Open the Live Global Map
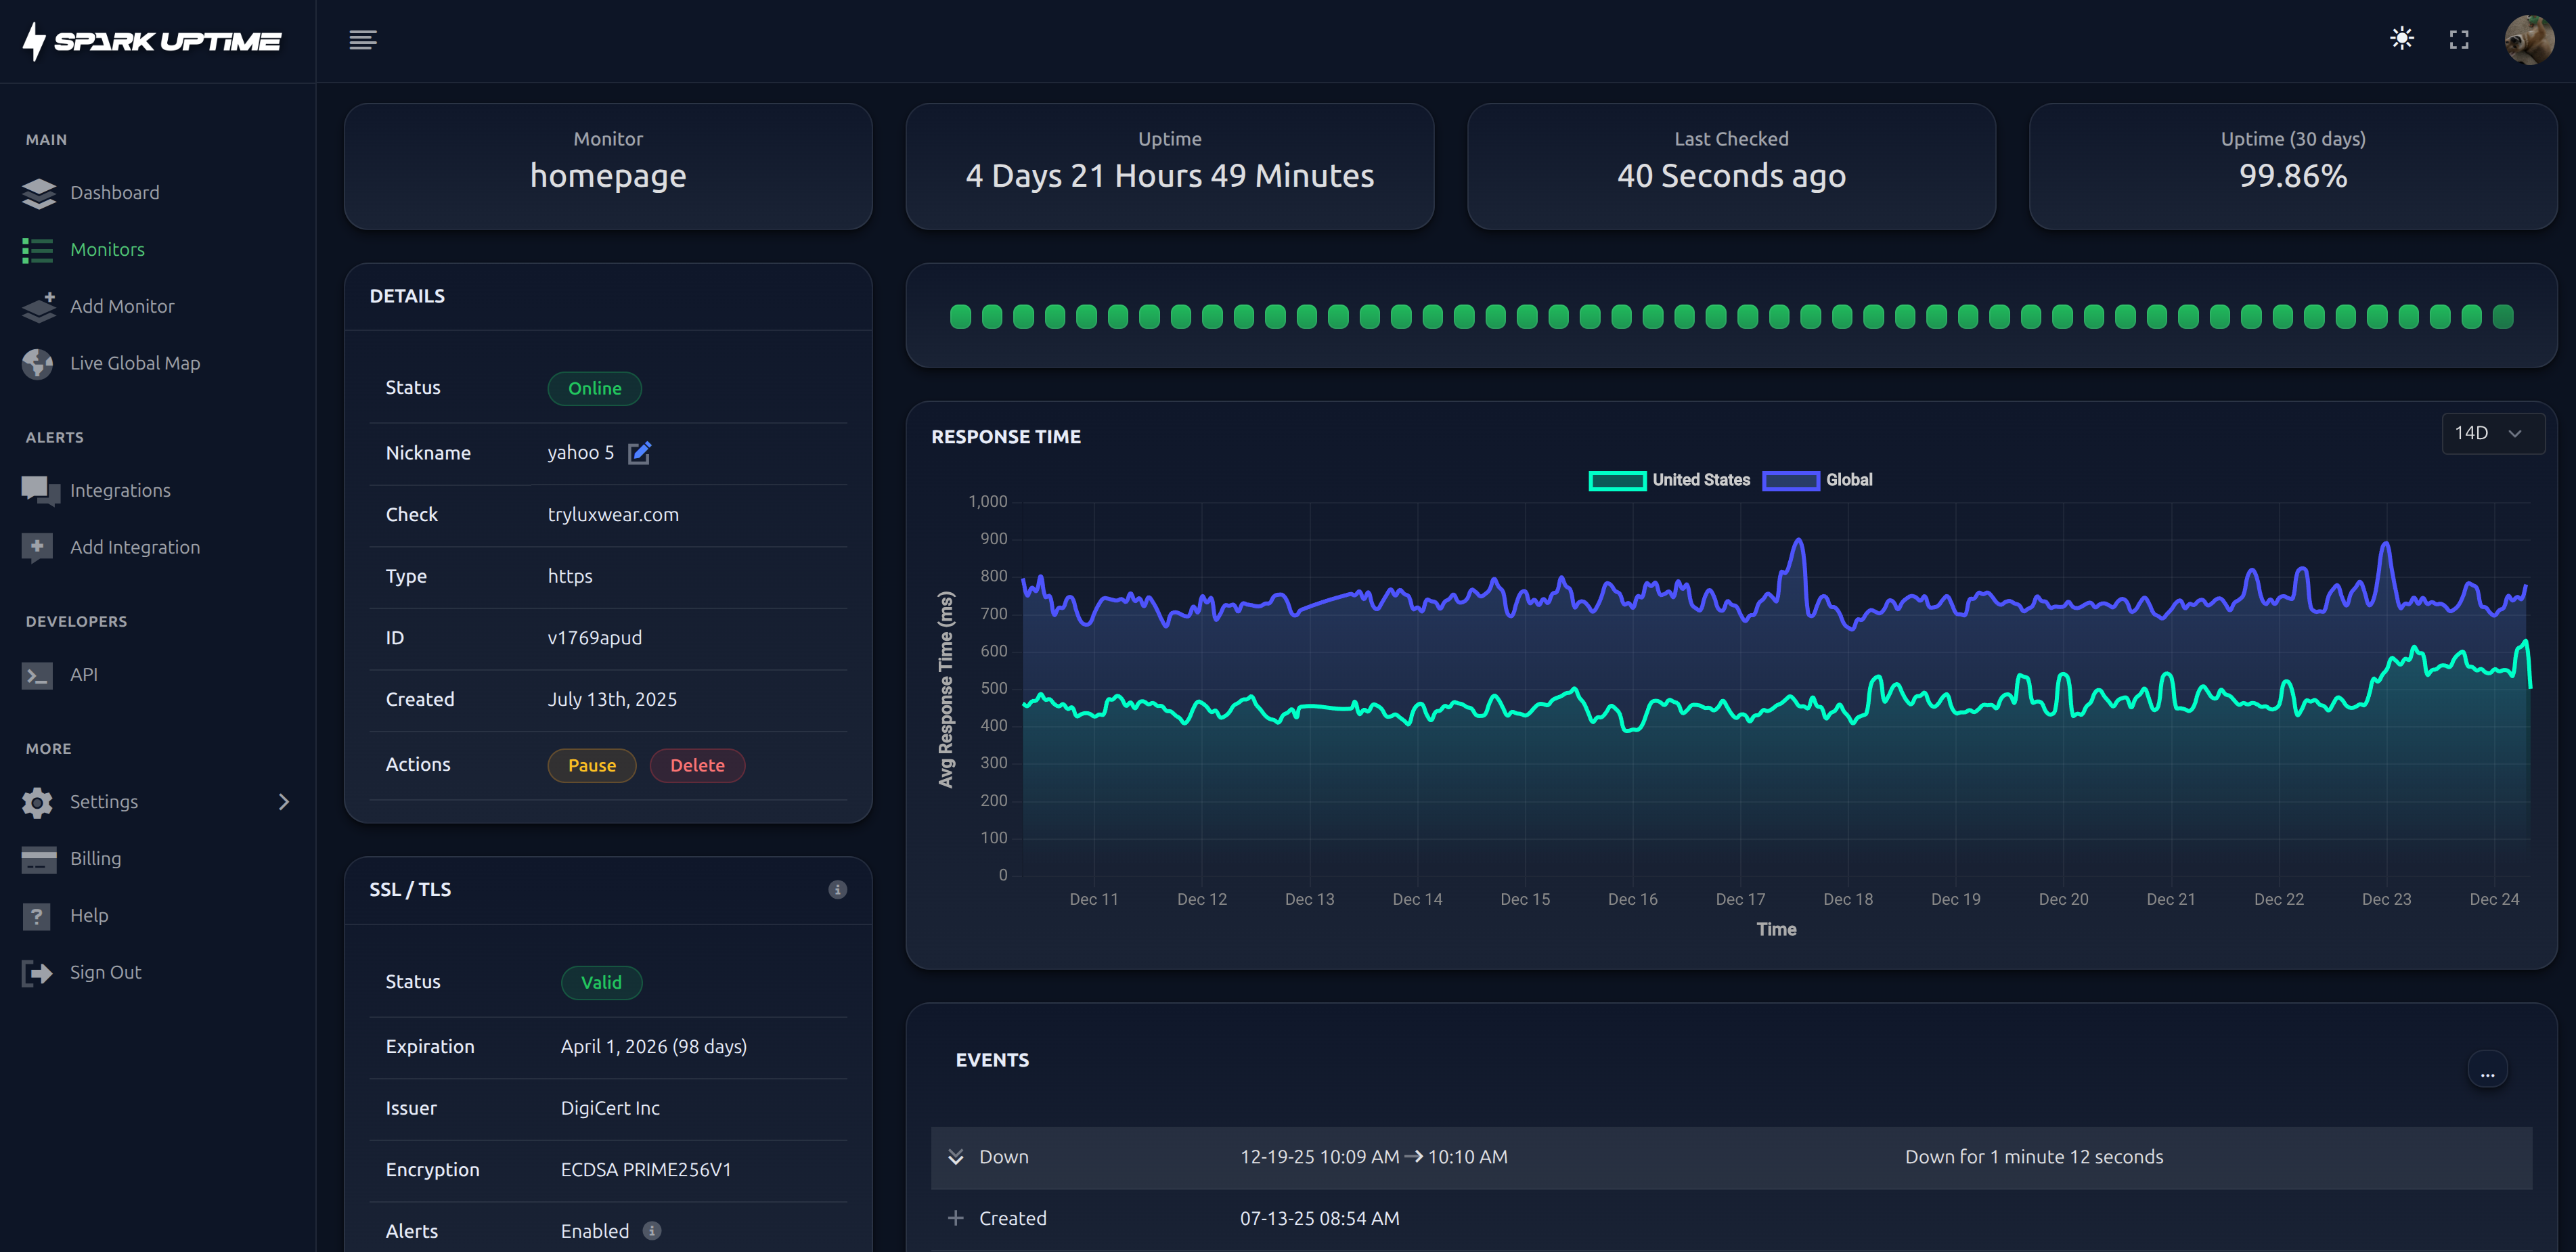 click(135, 363)
